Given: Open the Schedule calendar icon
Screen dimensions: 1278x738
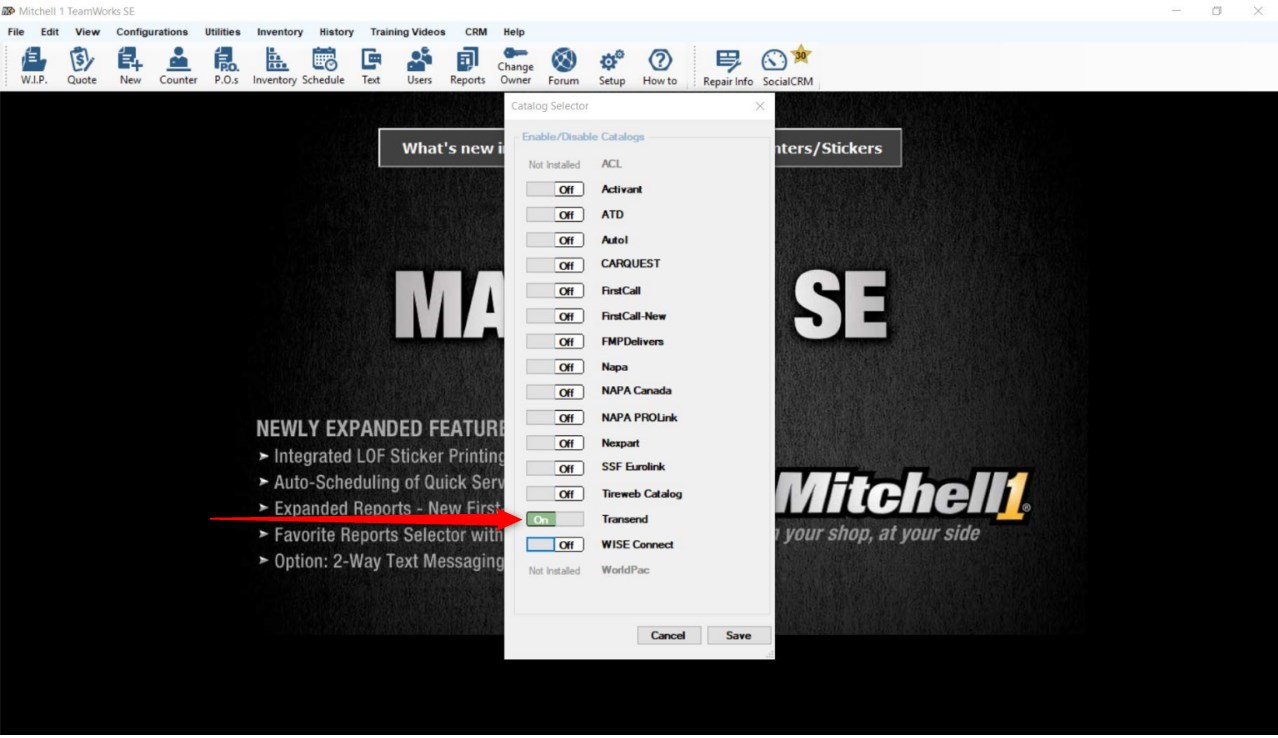Looking at the screenshot, I should point(323,66).
